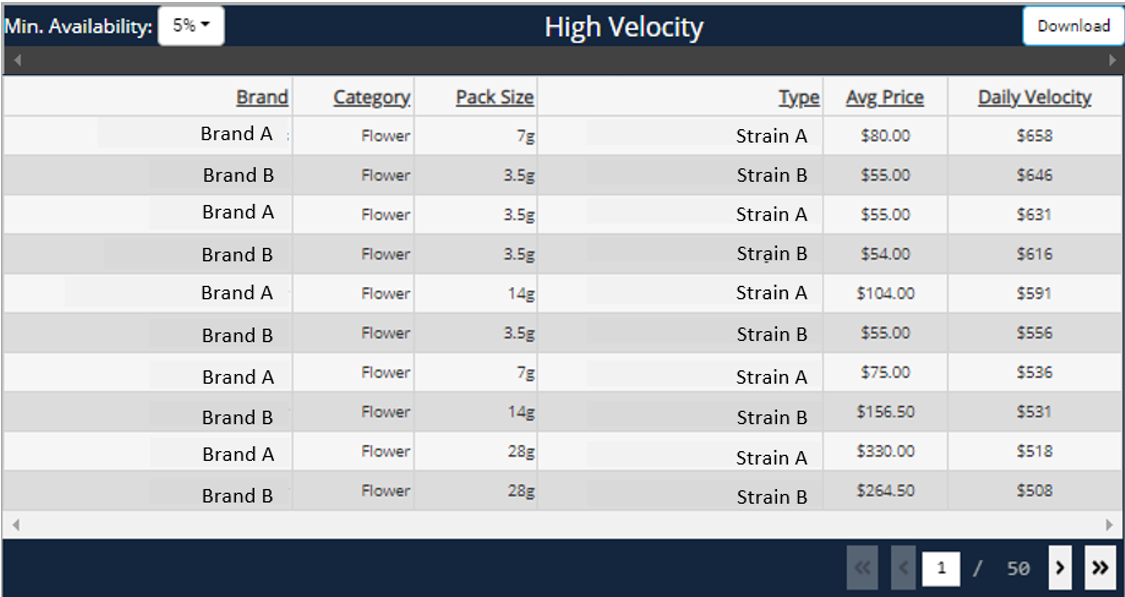The width and height of the screenshot is (1125, 597).
Task: Sort by Avg Price column header
Action: pos(884,97)
